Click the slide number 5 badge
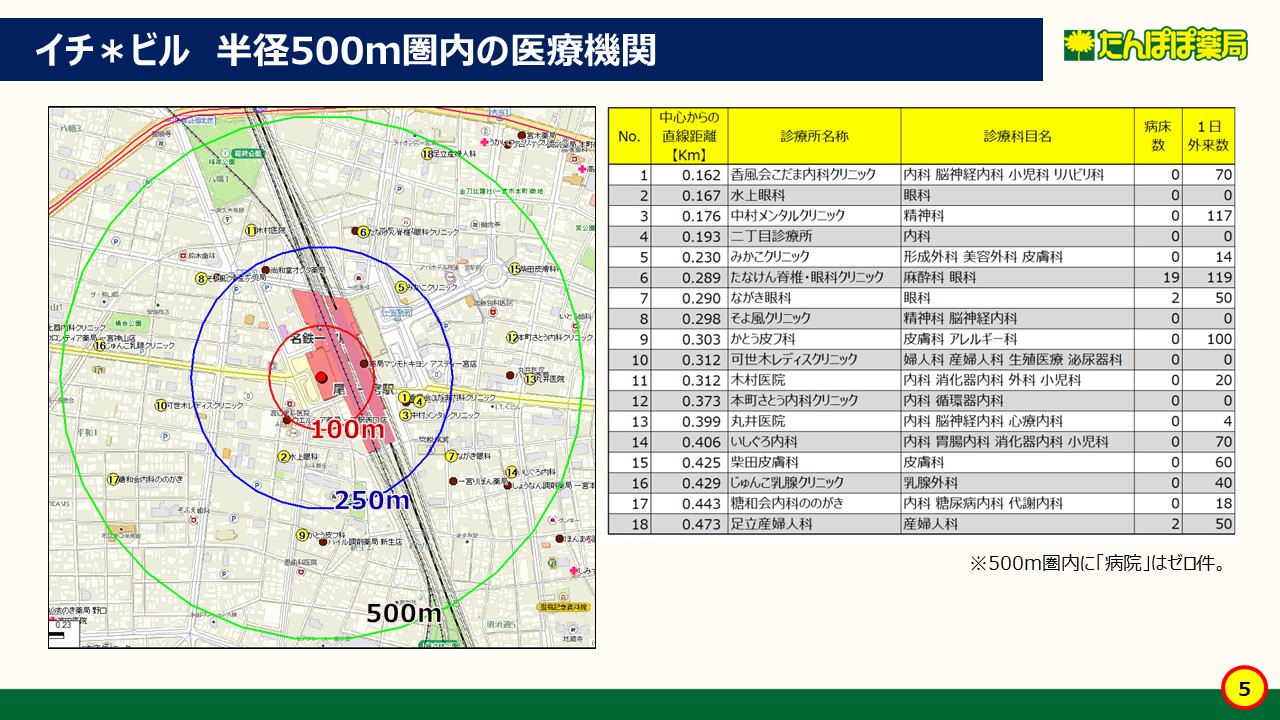The width and height of the screenshot is (1280, 720). pyautogui.click(x=1244, y=688)
